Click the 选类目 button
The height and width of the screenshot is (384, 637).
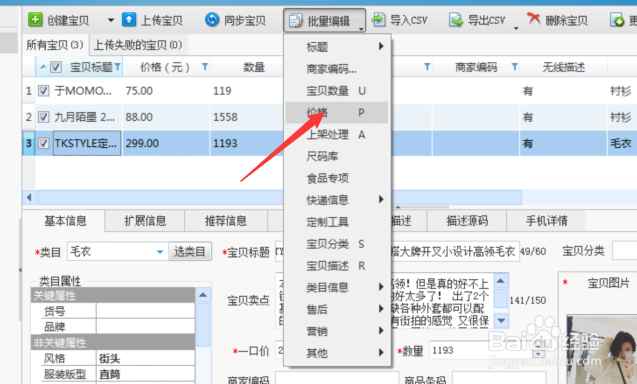tap(190, 252)
